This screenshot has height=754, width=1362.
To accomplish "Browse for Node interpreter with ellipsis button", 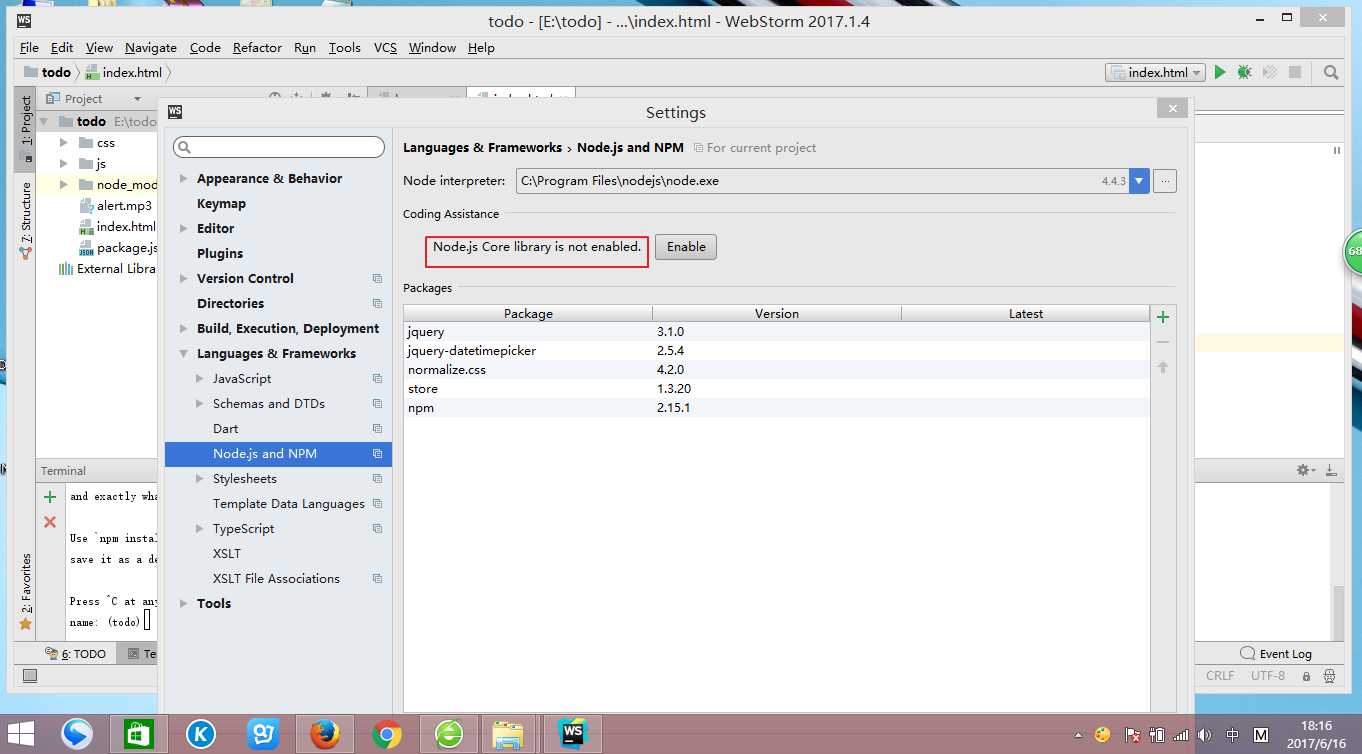I will click(1164, 181).
